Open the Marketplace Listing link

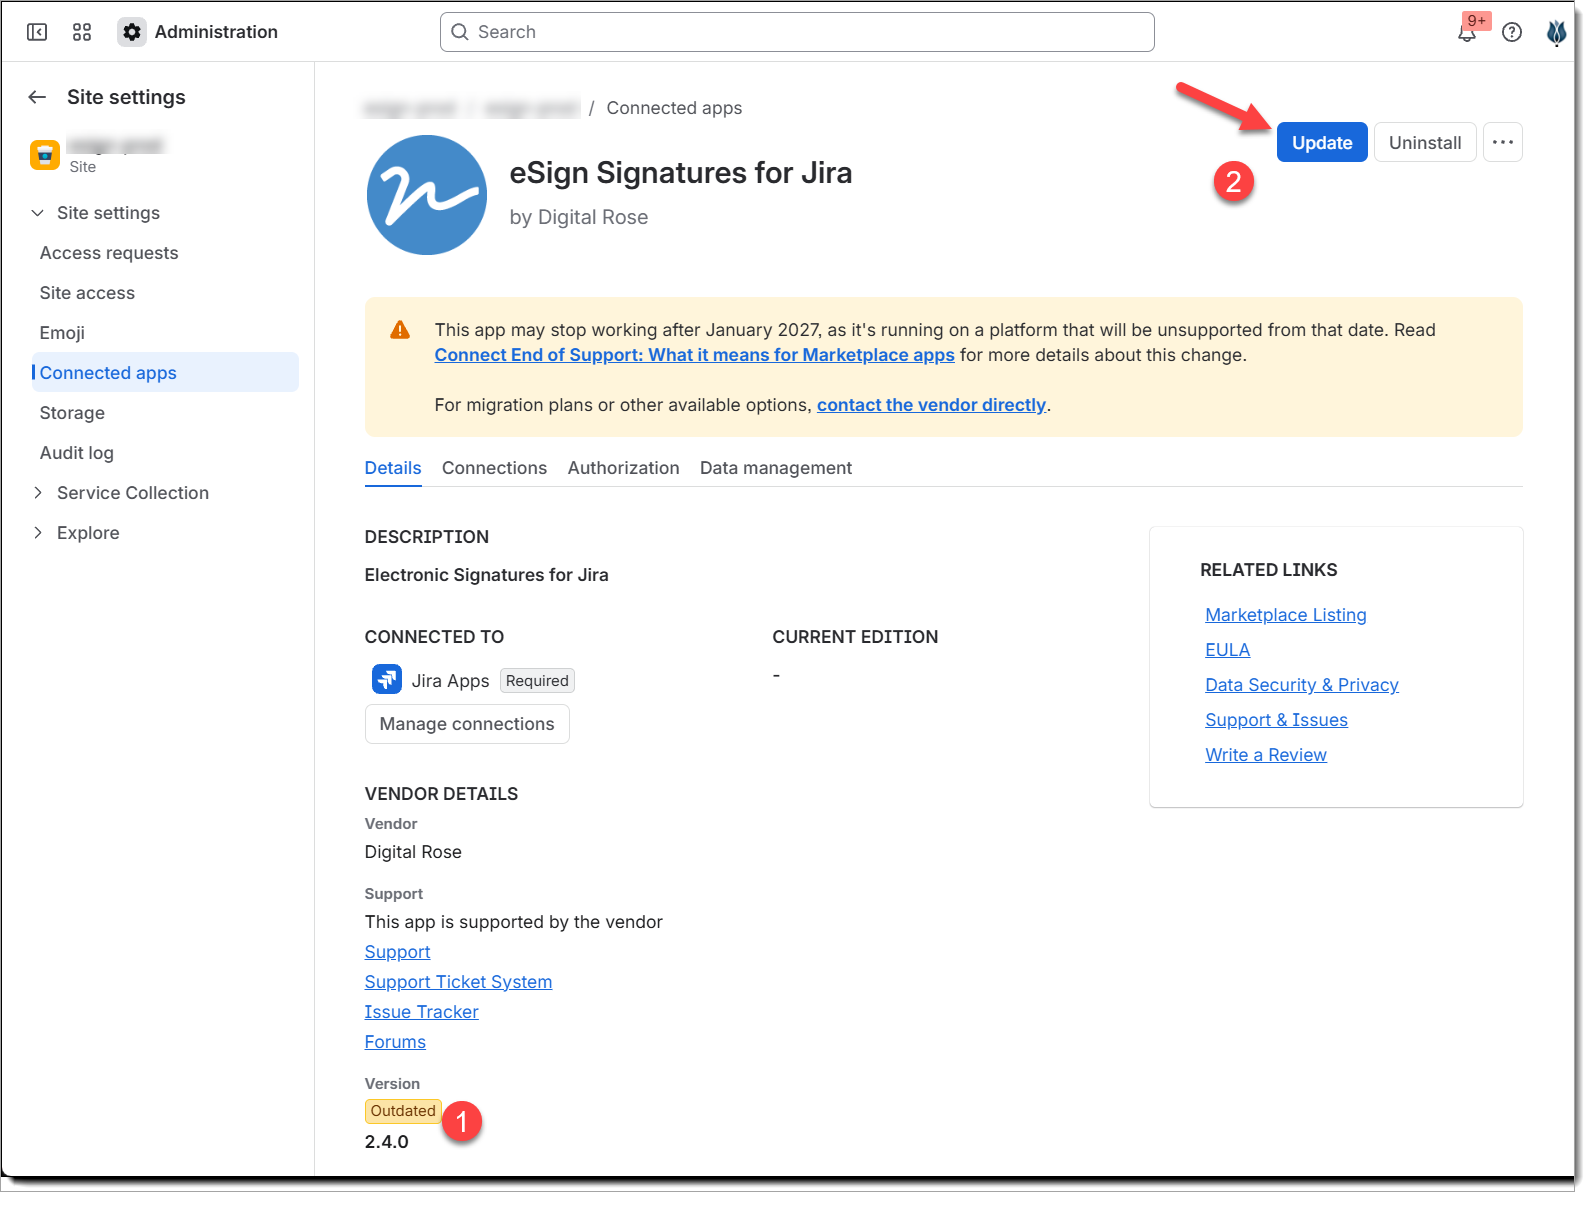point(1286,615)
